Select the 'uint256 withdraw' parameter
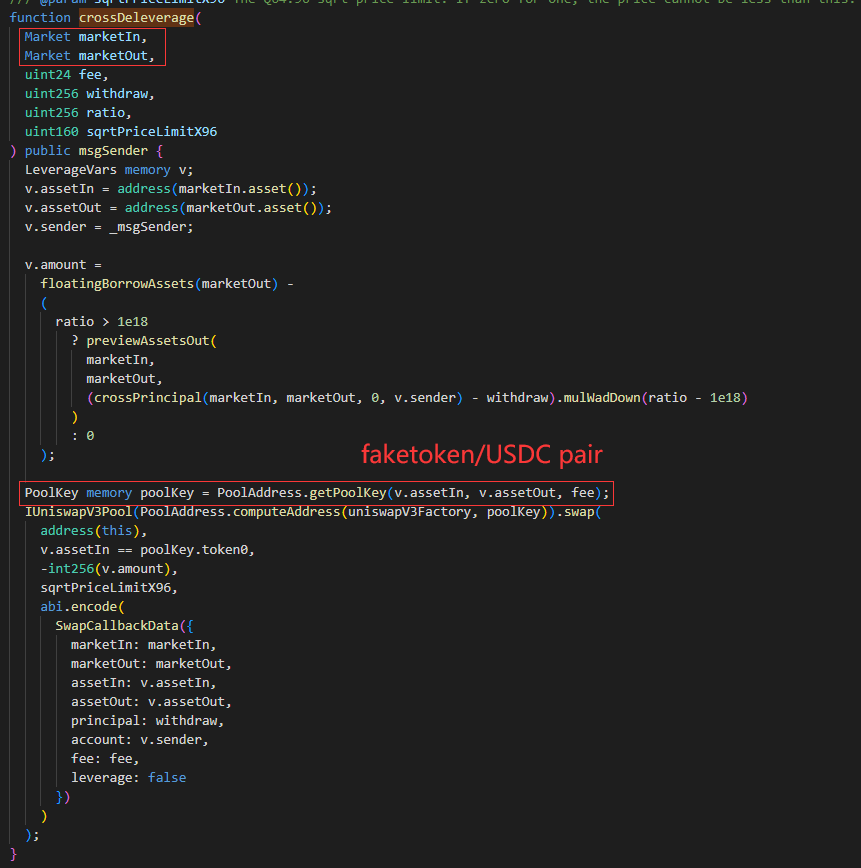This screenshot has width=861, height=868. coord(90,94)
